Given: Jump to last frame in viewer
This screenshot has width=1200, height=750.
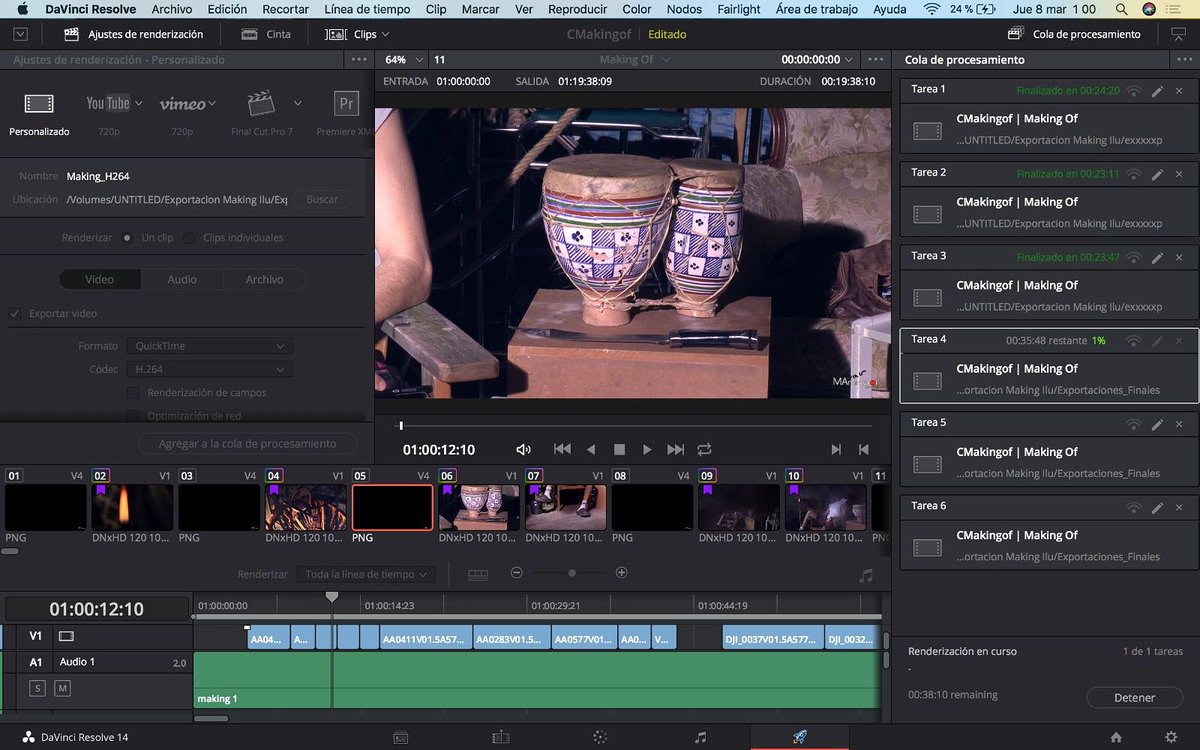Looking at the screenshot, I should (x=676, y=450).
